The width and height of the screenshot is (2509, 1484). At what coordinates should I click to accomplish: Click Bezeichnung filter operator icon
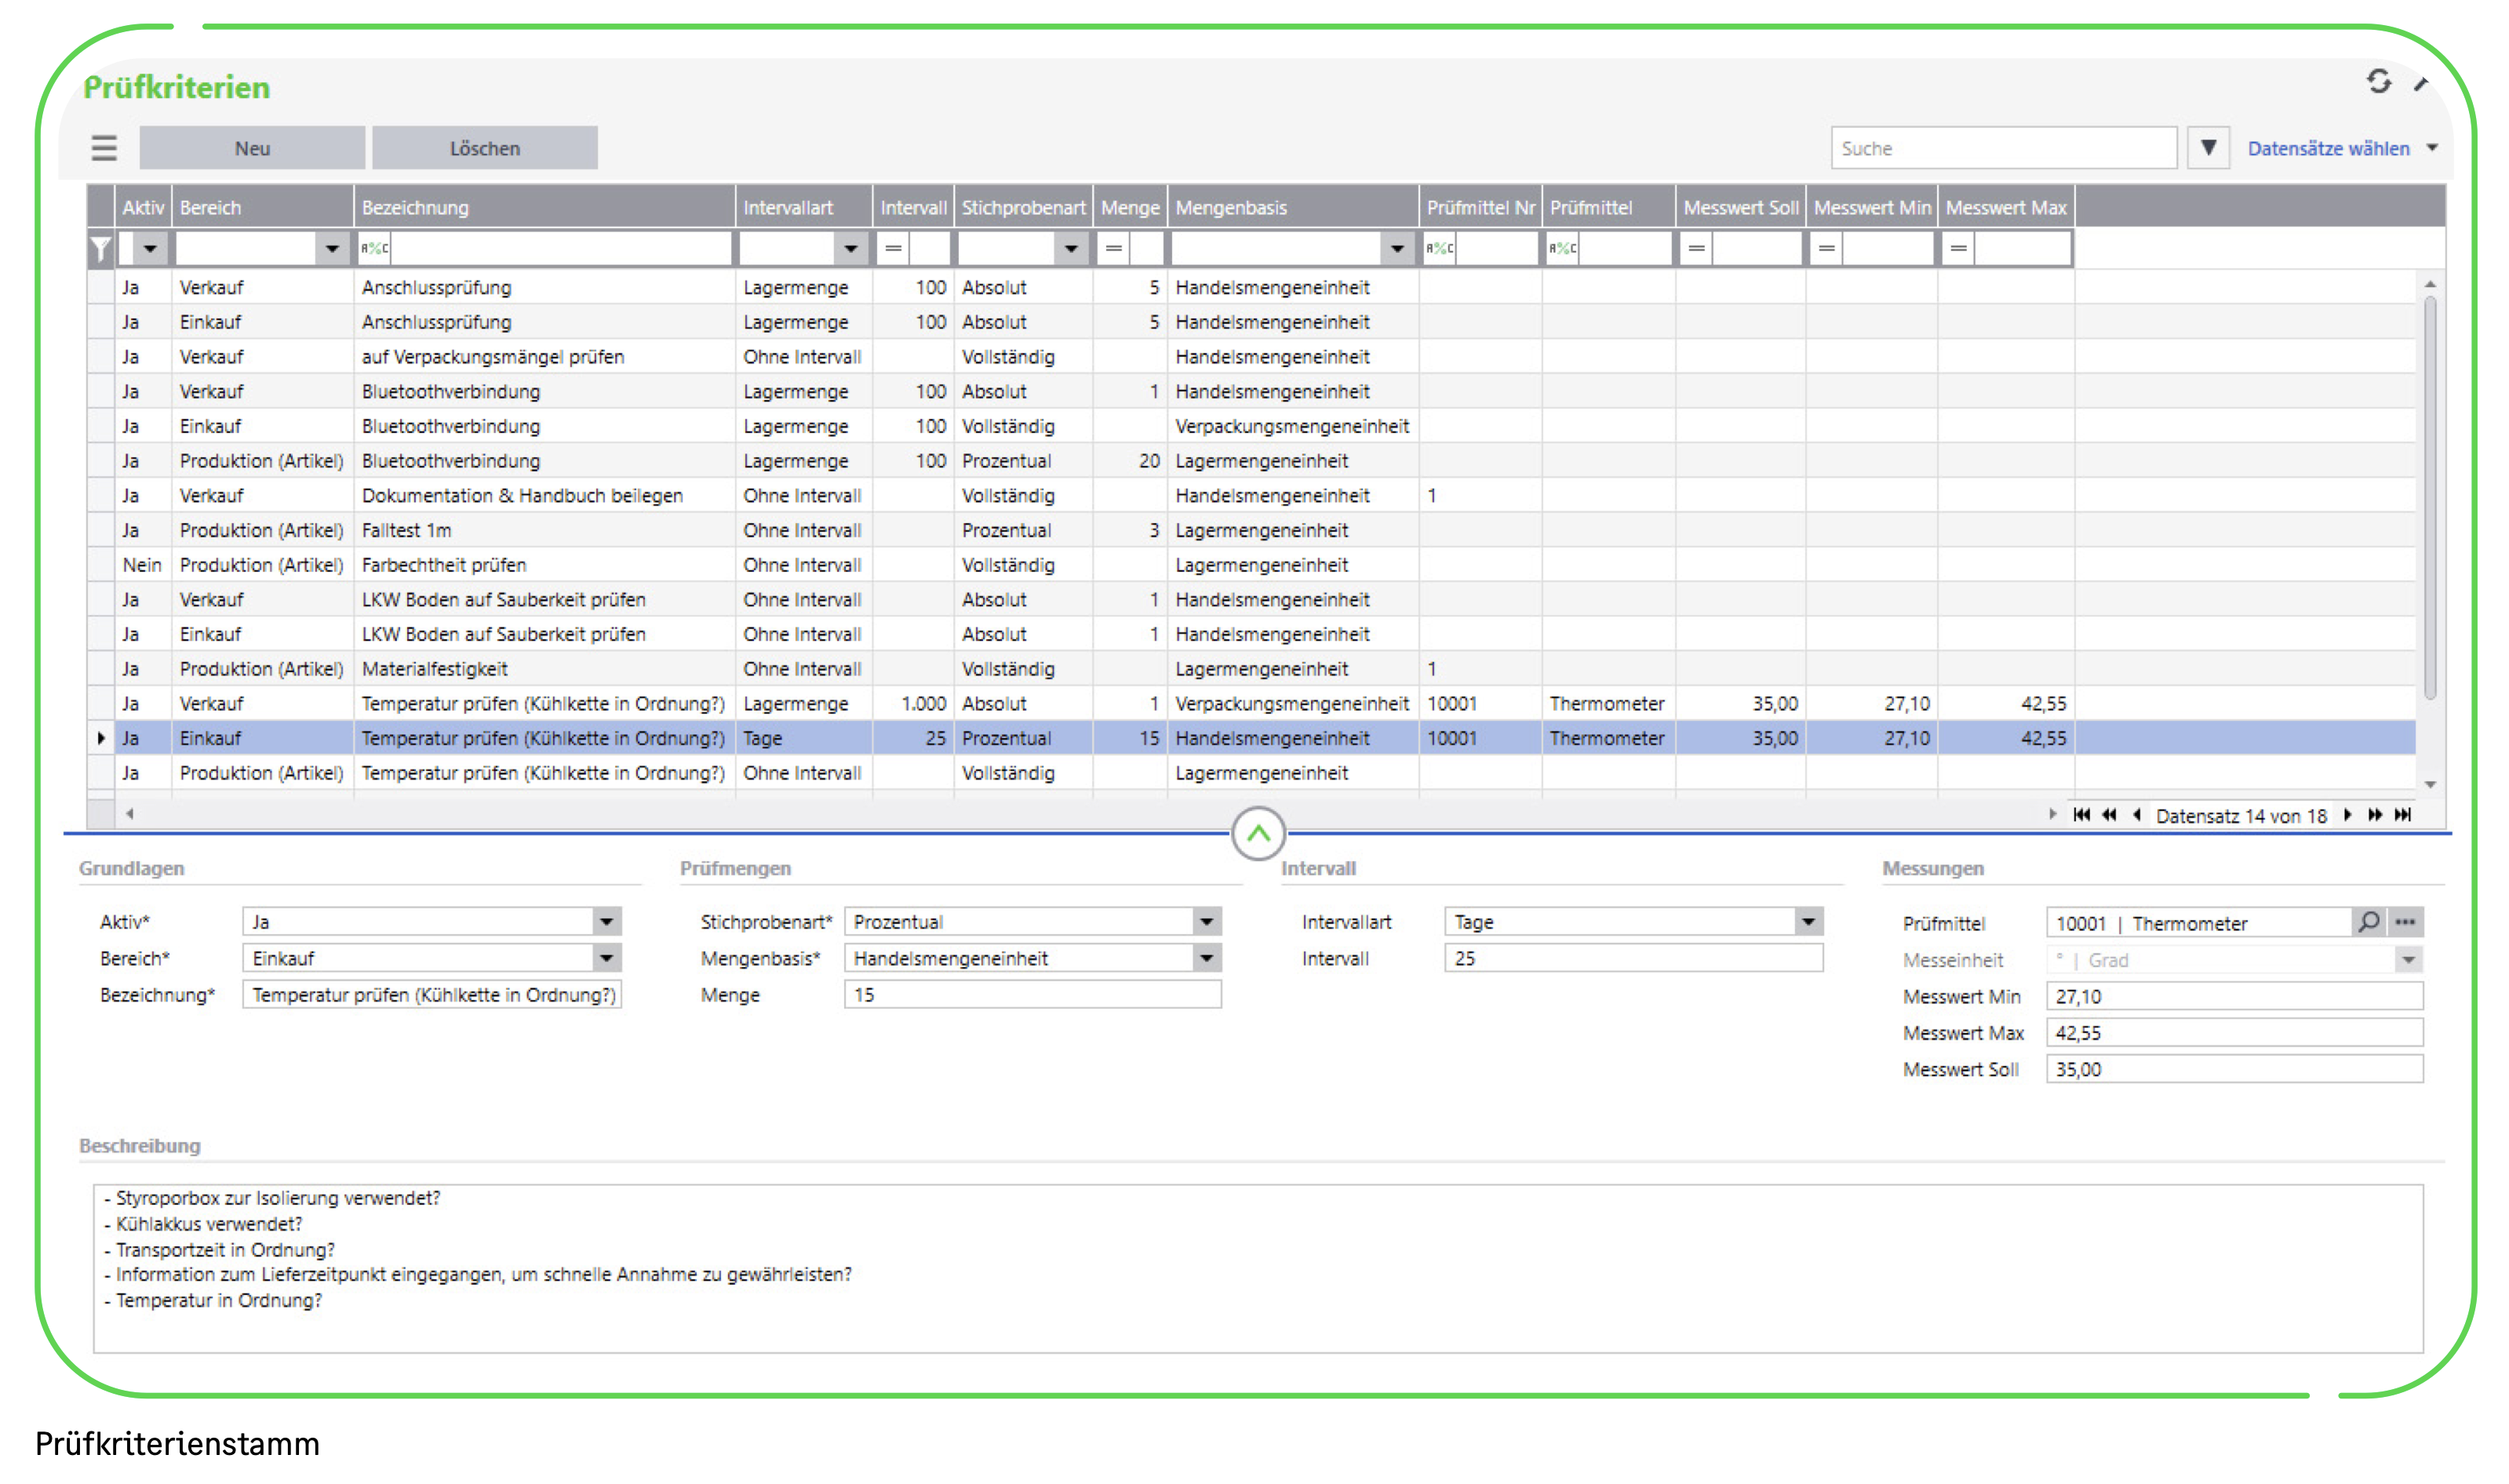click(374, 248)
